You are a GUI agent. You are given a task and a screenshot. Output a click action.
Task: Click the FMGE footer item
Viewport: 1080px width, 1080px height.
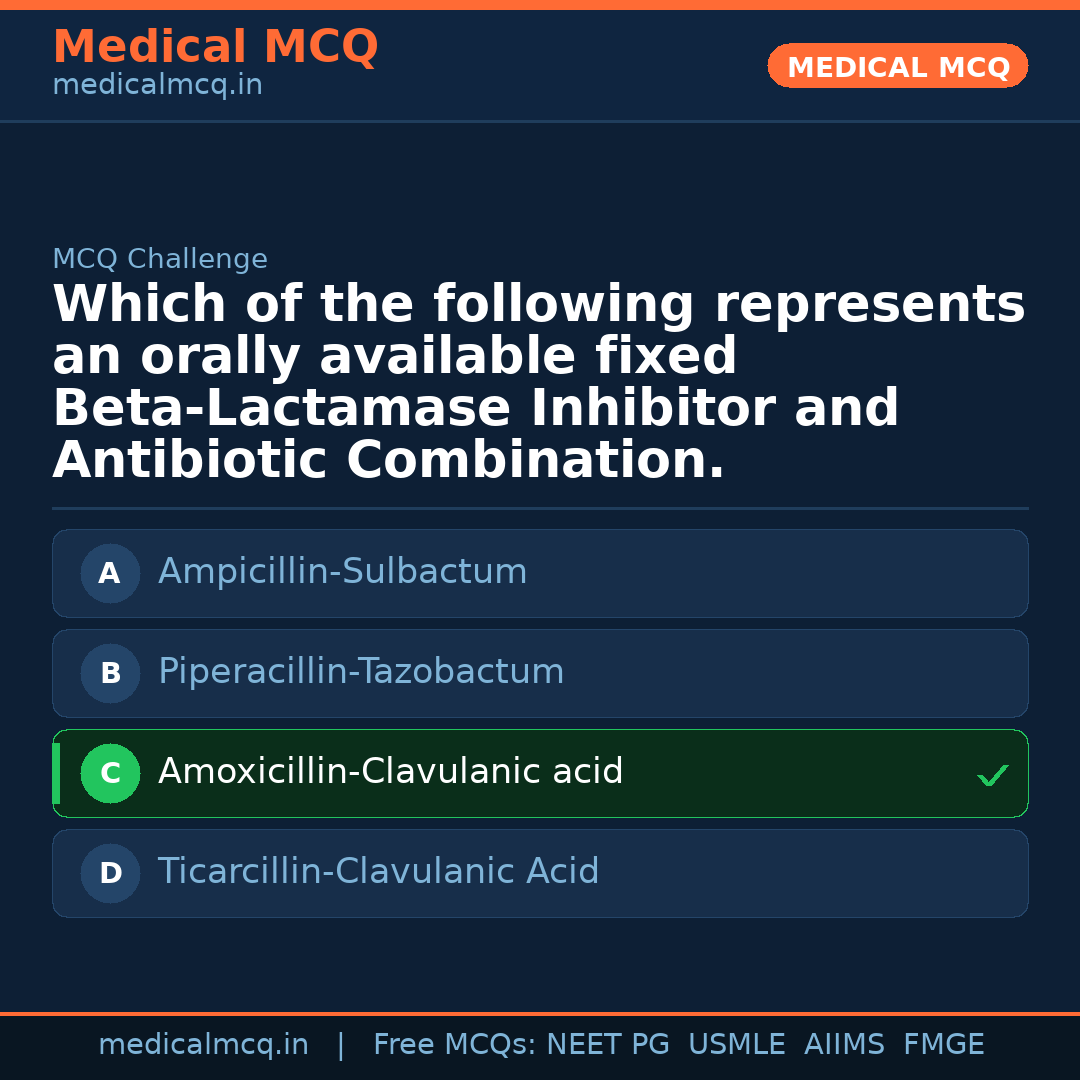[x=943, y=1045]
